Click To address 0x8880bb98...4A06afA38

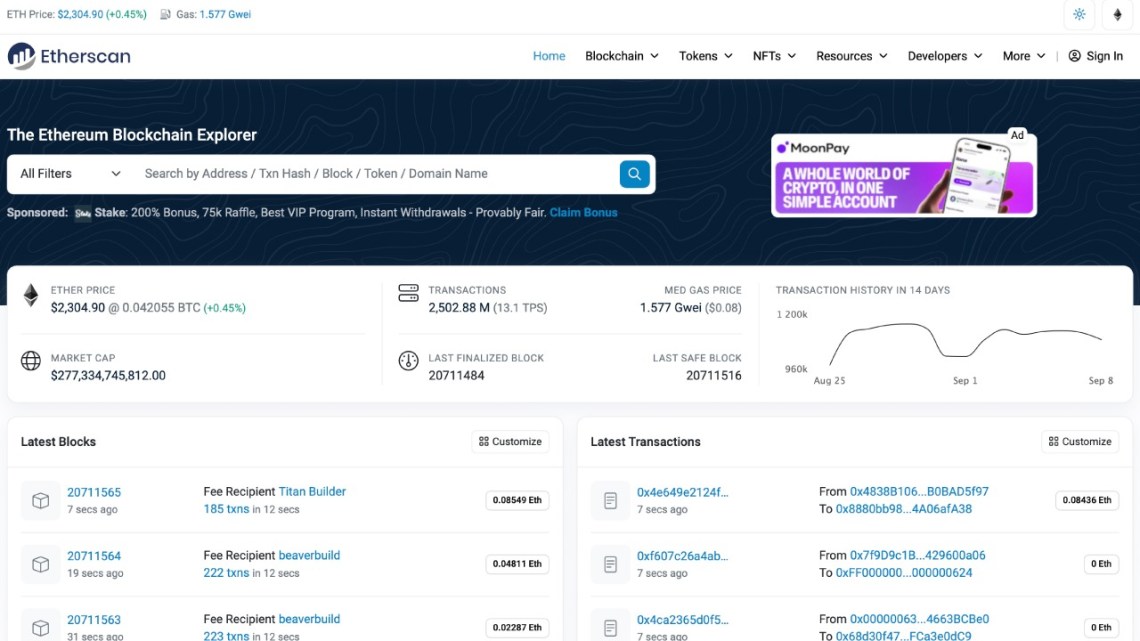904,509
